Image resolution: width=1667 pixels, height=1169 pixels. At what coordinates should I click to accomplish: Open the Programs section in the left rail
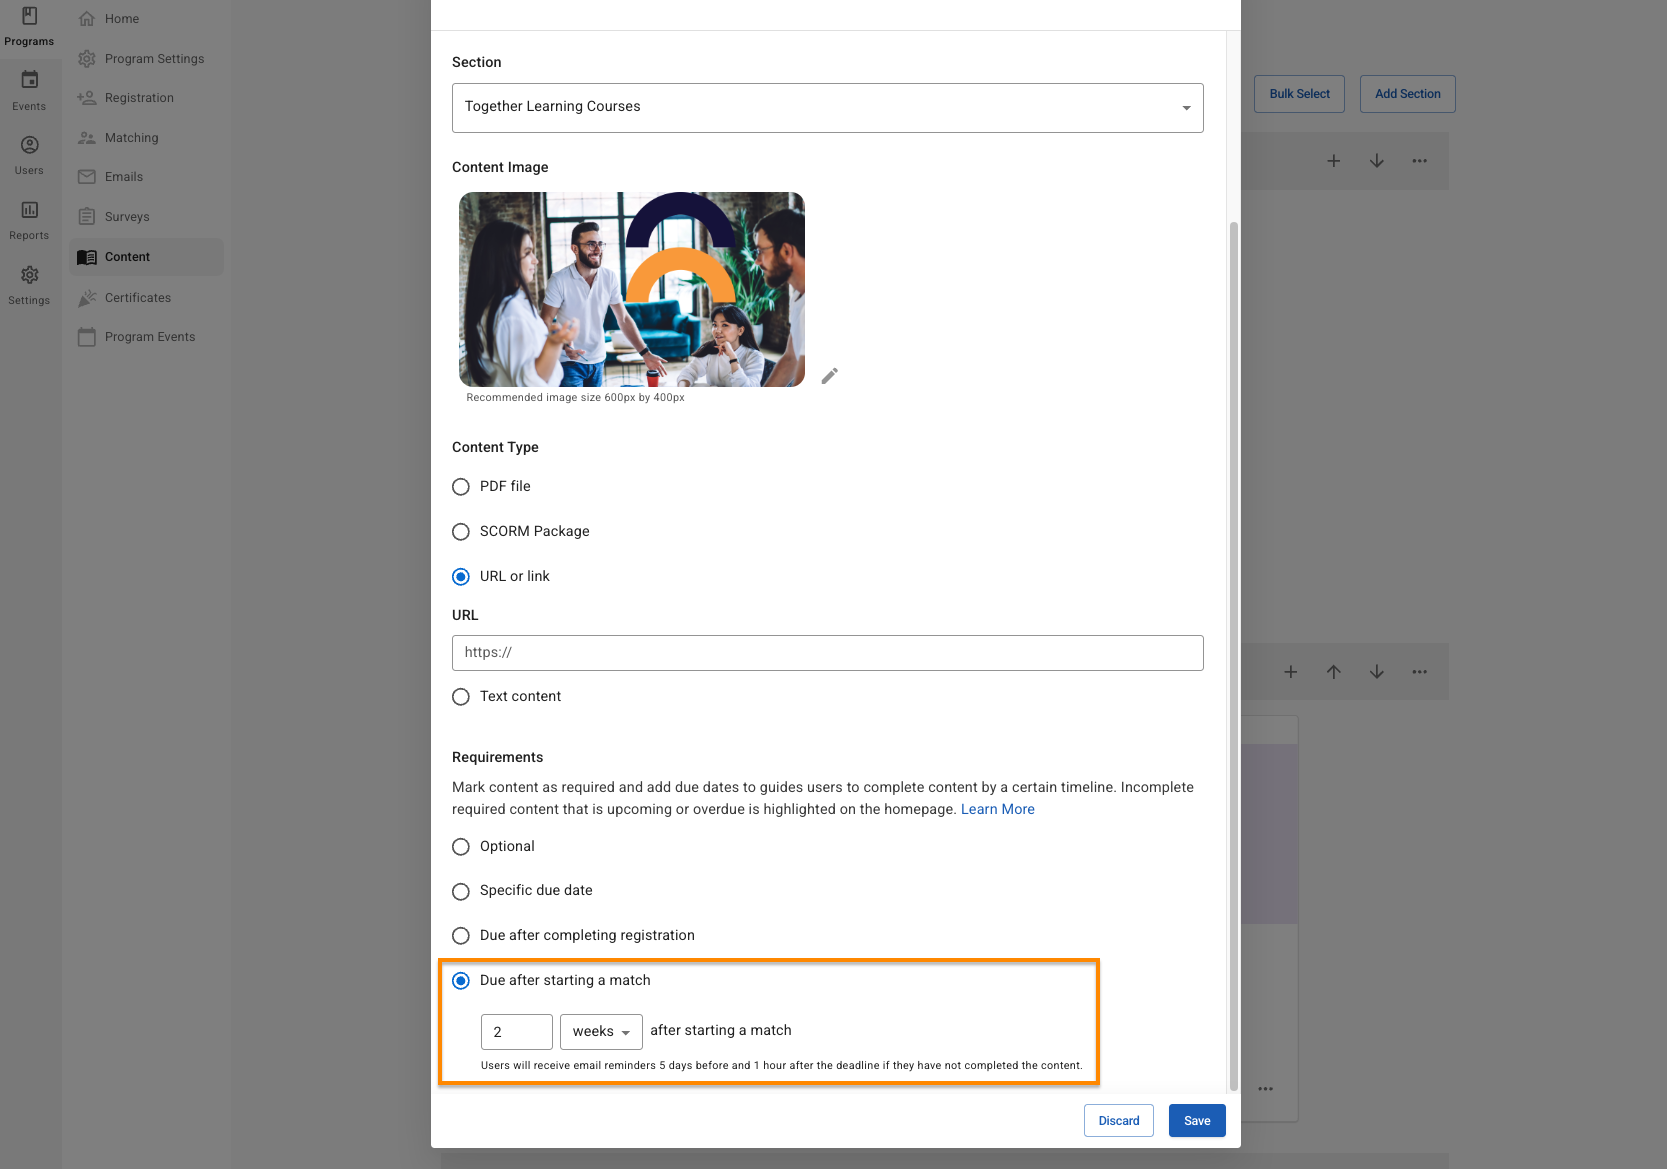(29, 26)
